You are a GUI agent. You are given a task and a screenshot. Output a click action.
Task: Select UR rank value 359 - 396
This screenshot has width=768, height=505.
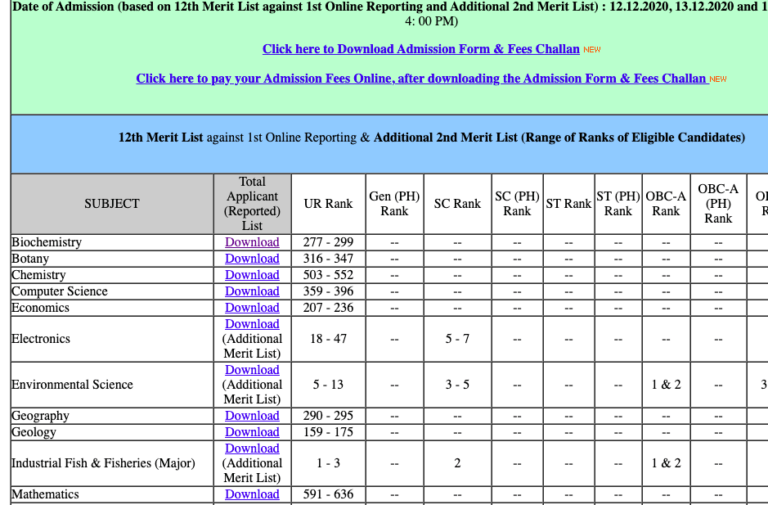(x=328, y=291)
